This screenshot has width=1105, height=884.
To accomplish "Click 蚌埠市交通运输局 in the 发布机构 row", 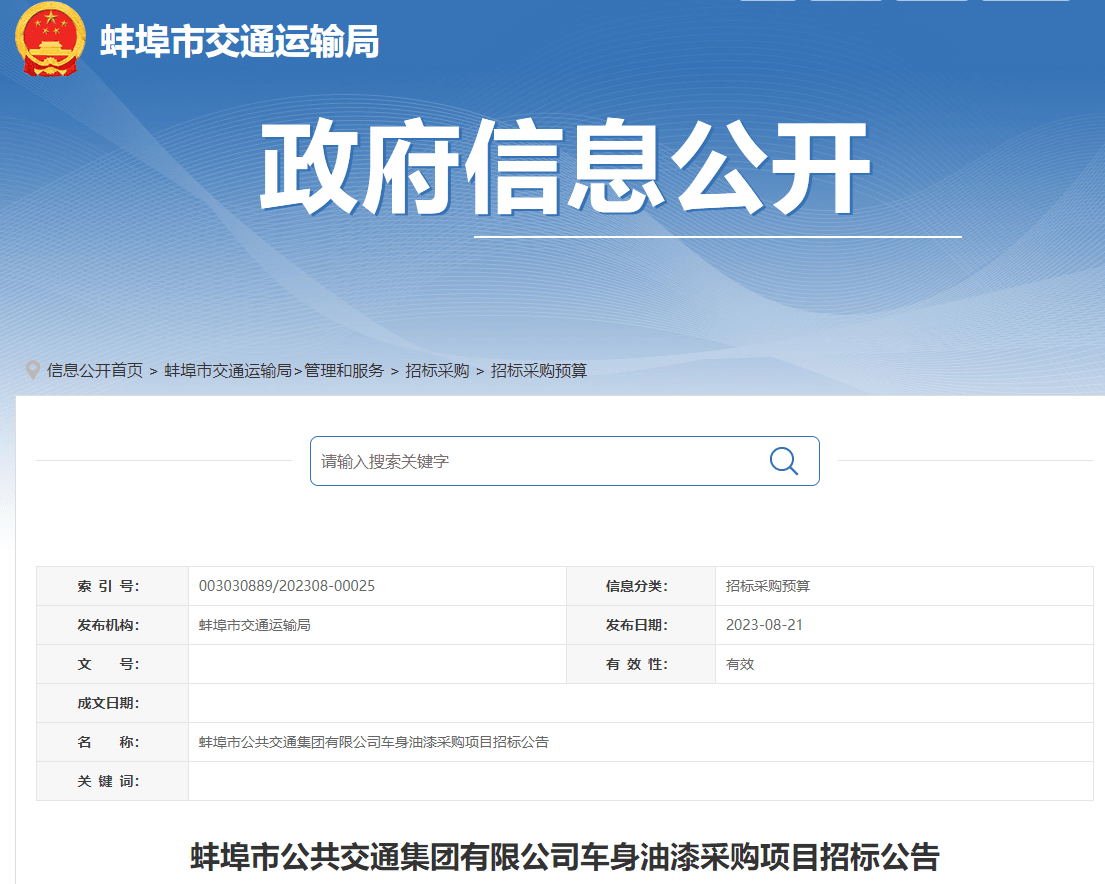I will [x=255, y=625].
